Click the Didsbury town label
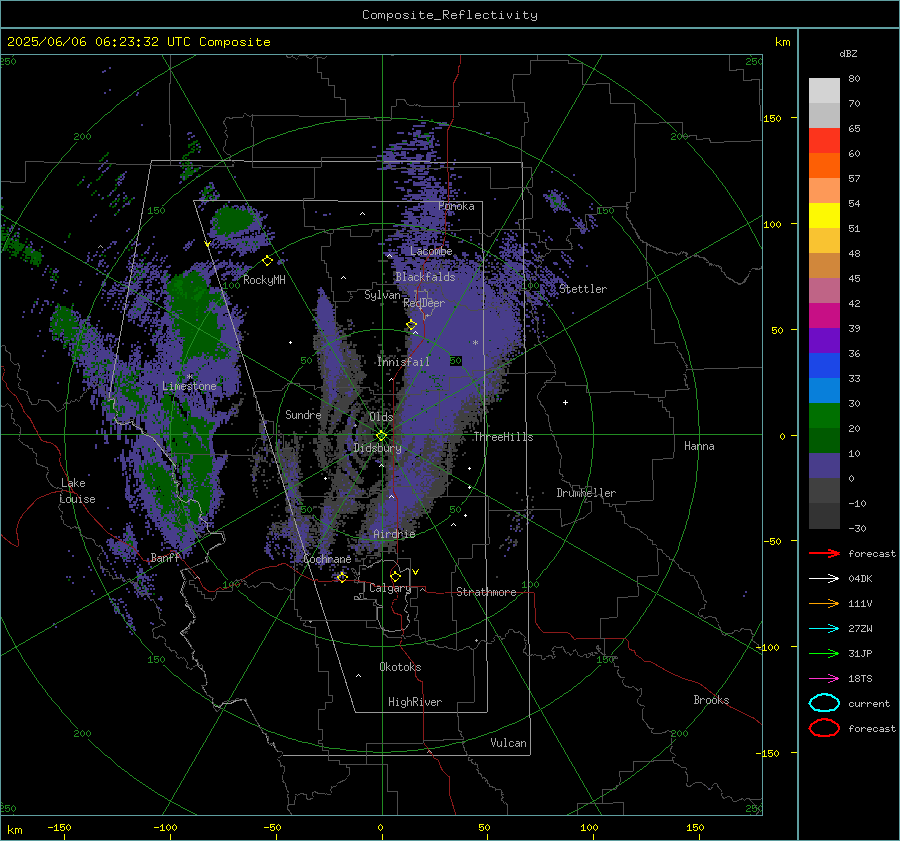The height and width of the screenshot is (841, 900). pos(378,448)
